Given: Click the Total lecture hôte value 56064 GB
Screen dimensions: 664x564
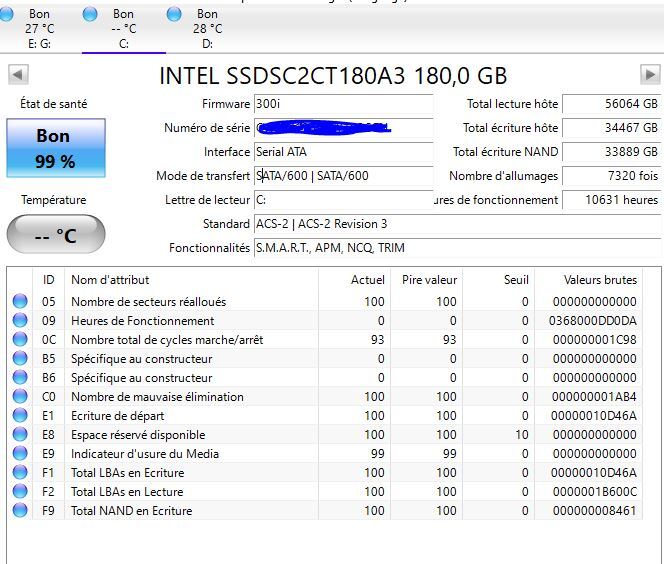Looking at the screenshot, I should point(611,104).
